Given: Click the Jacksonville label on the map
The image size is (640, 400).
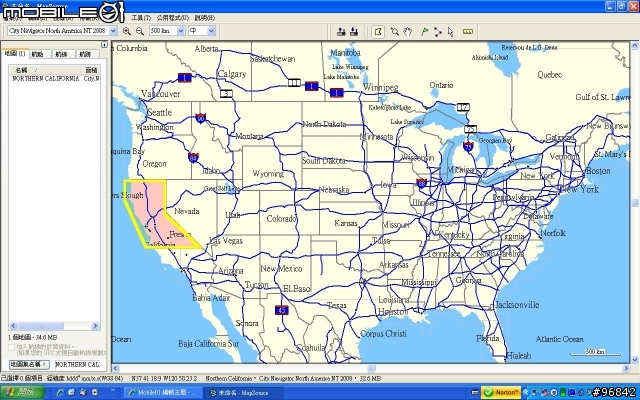Looking at the screenshot, I should click(517, 305).
